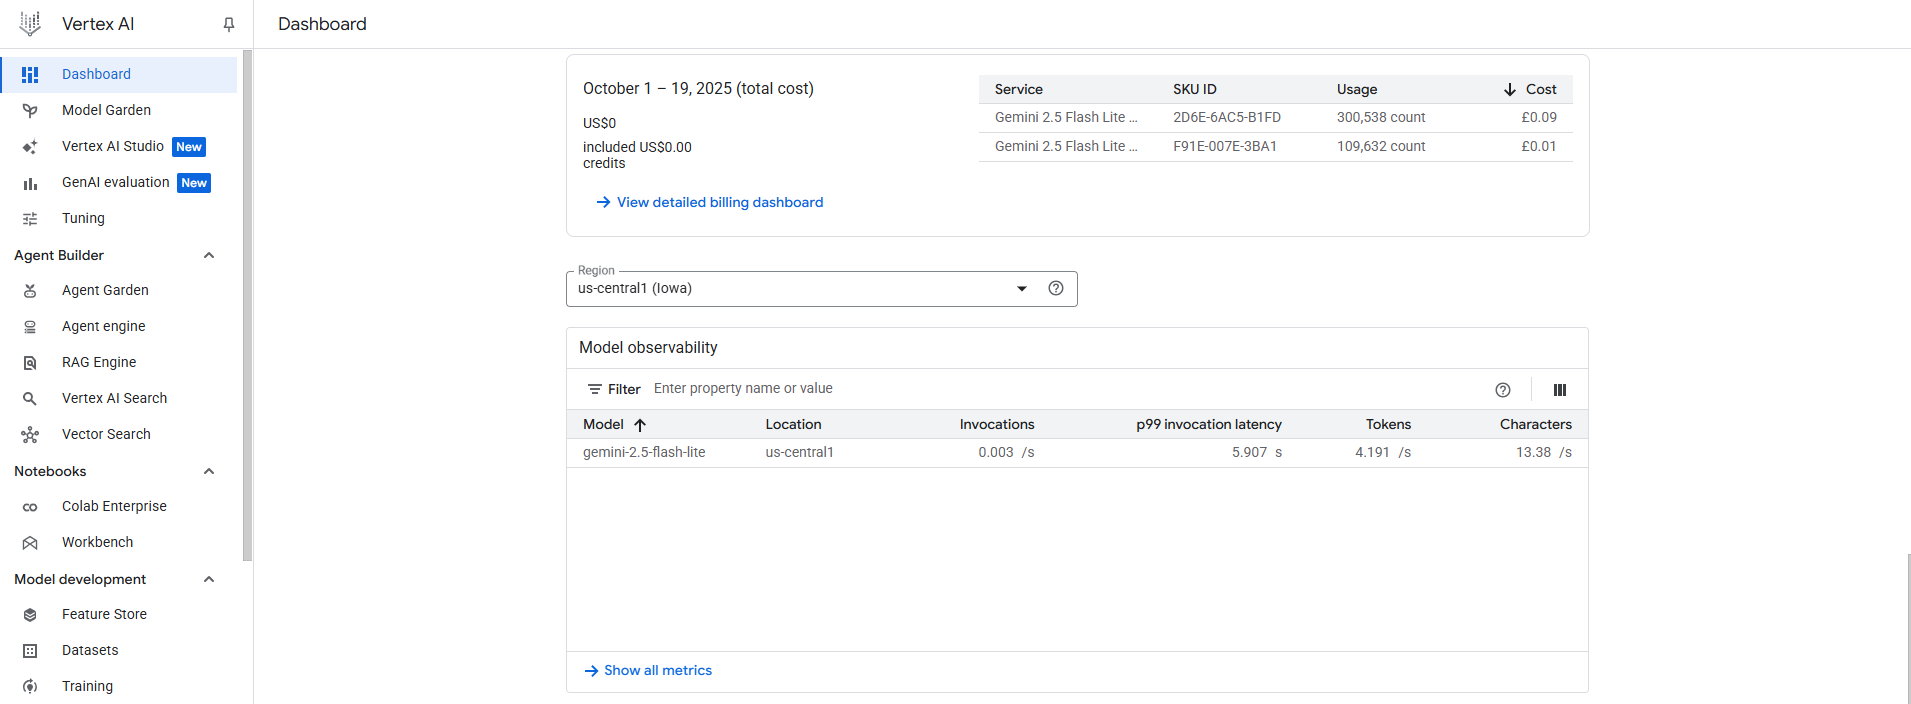Toggle Model column sort arrow

[640, 424]
